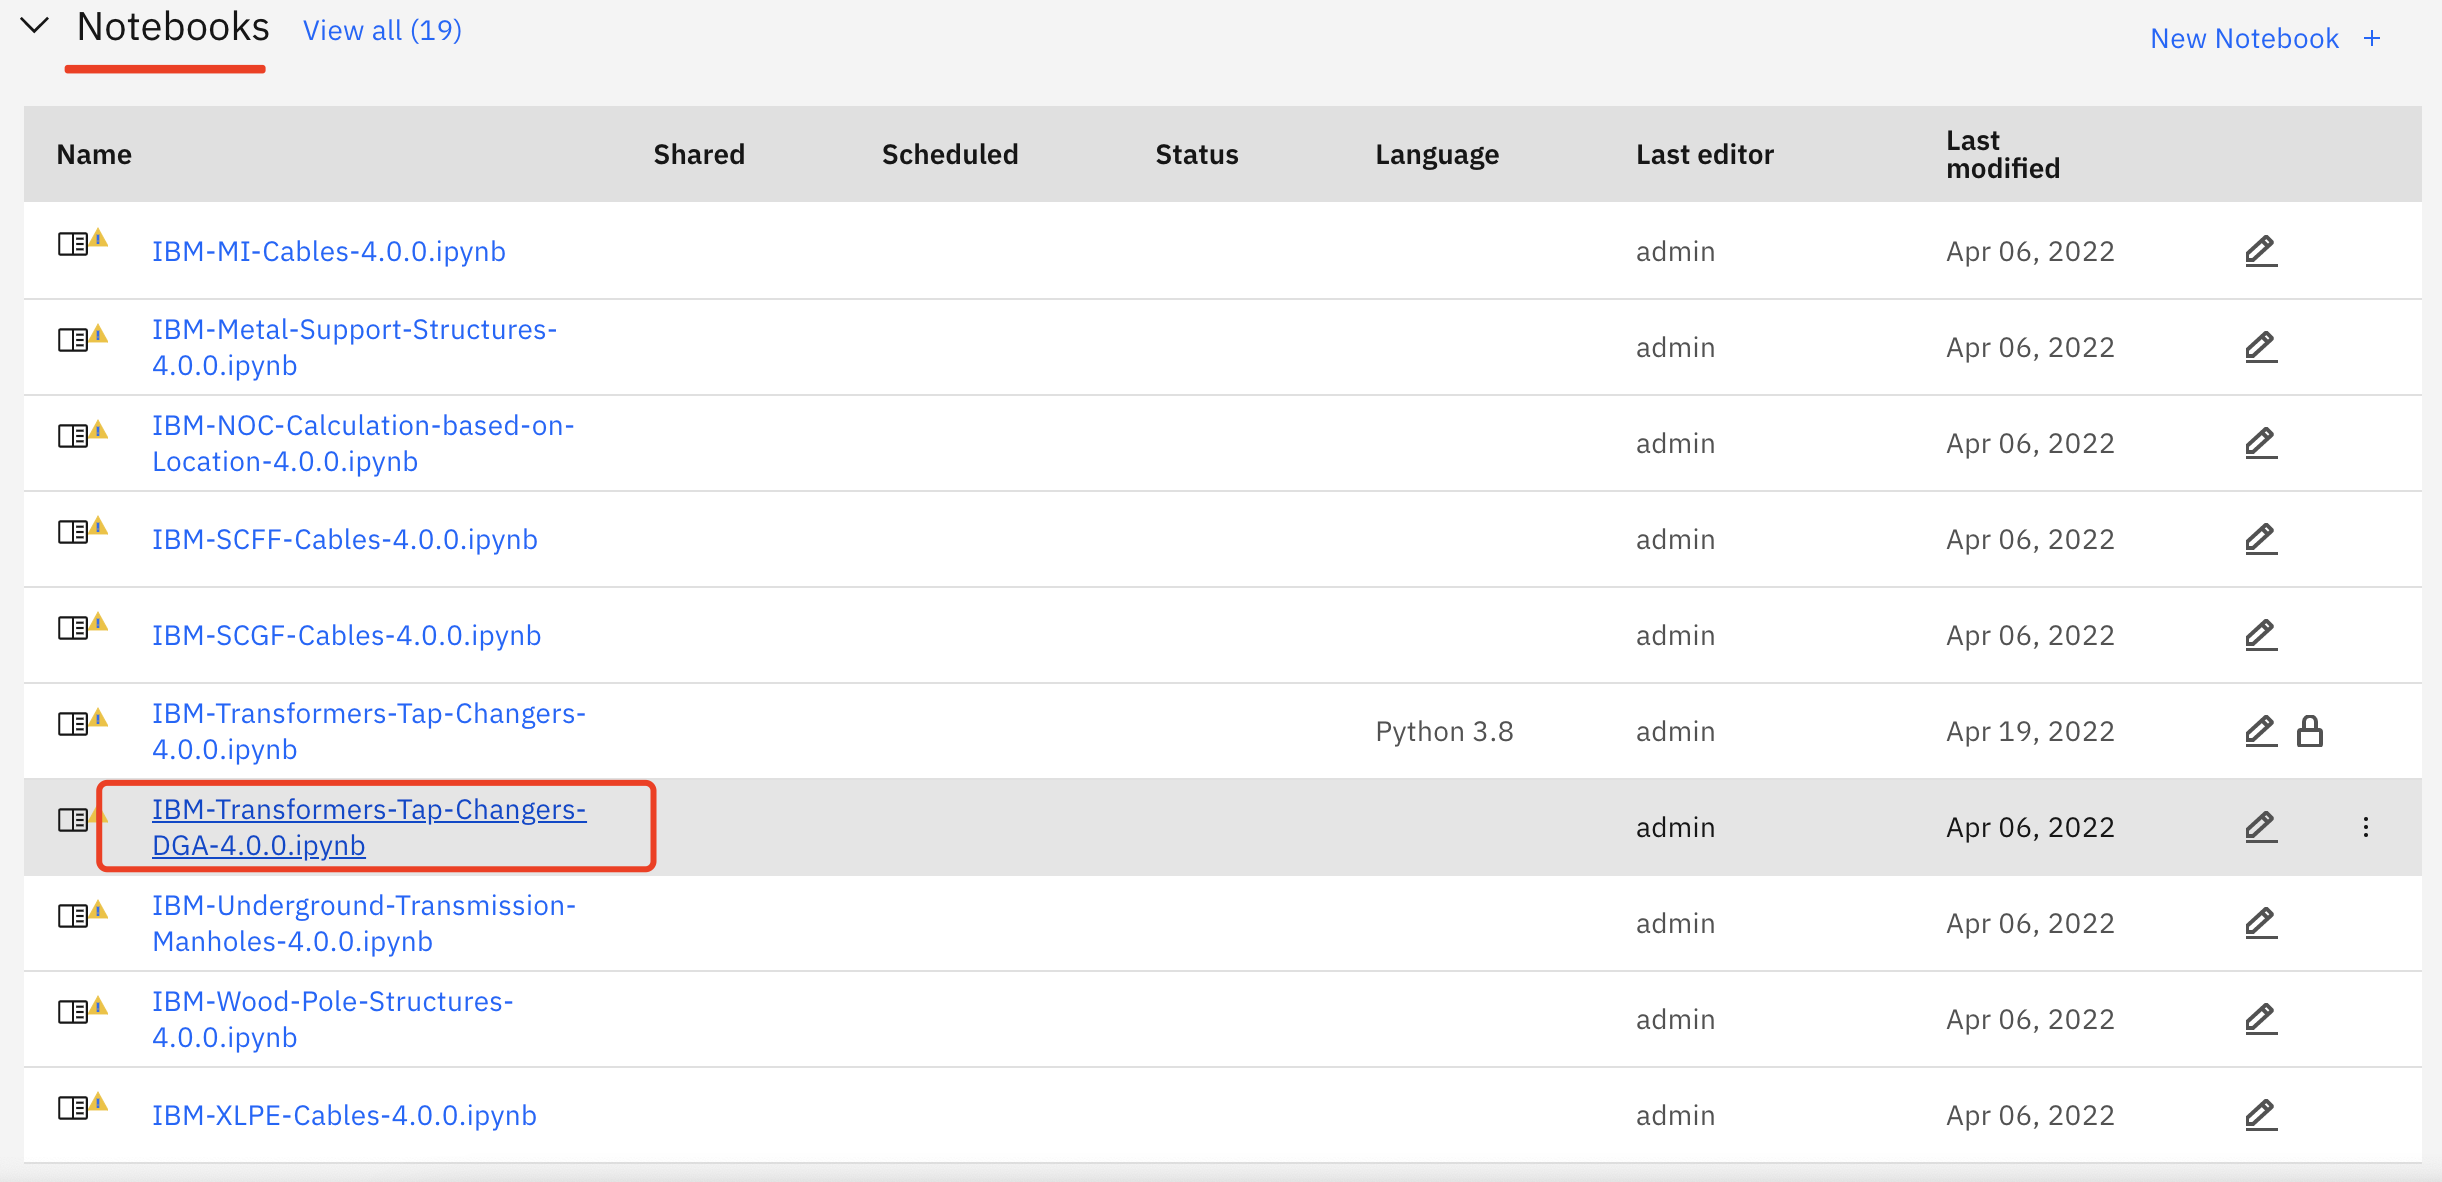Open IBM-SCGF-Cables-4.0.0.ipynb notebook

(346, 635)
